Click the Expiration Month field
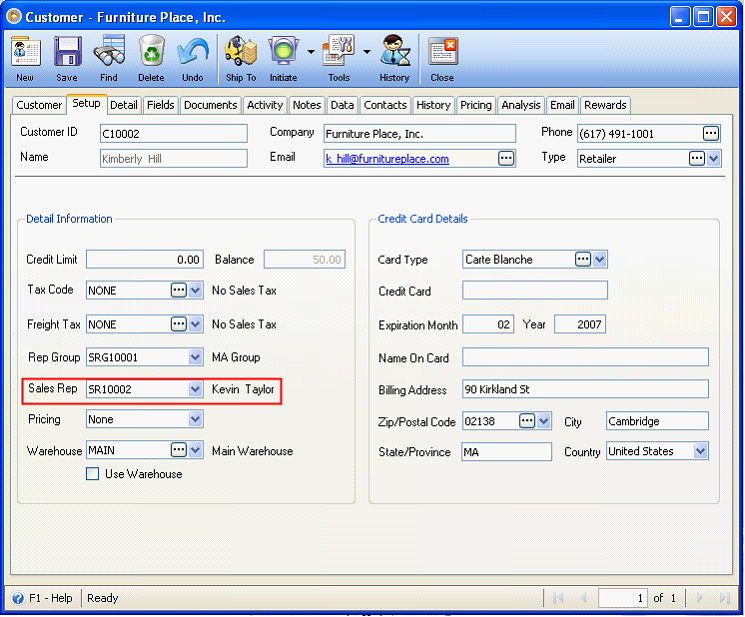 [488, 324]
